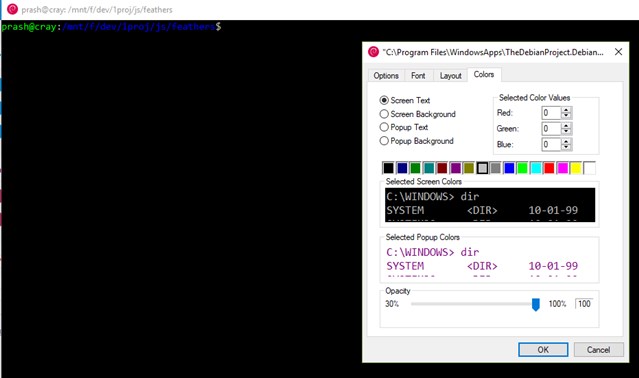Pick the bright red color swatch
This screenshot has height=378, width=639.
[x=549, y=168]
